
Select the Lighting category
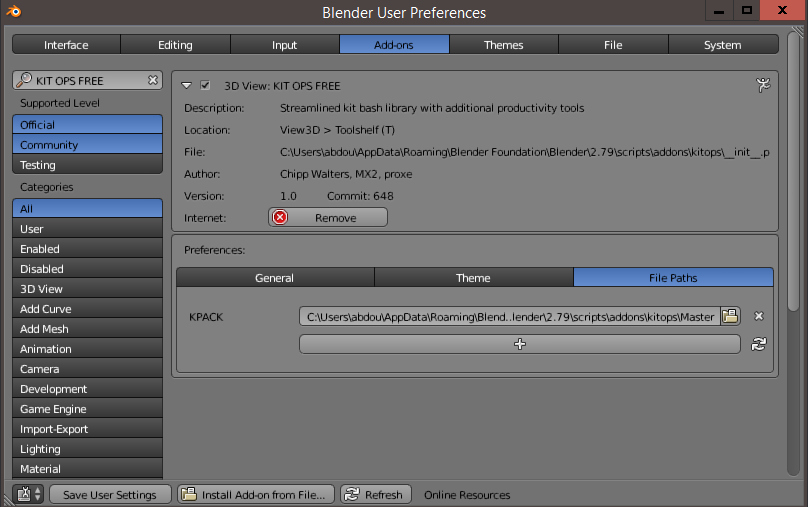[87, 449]
